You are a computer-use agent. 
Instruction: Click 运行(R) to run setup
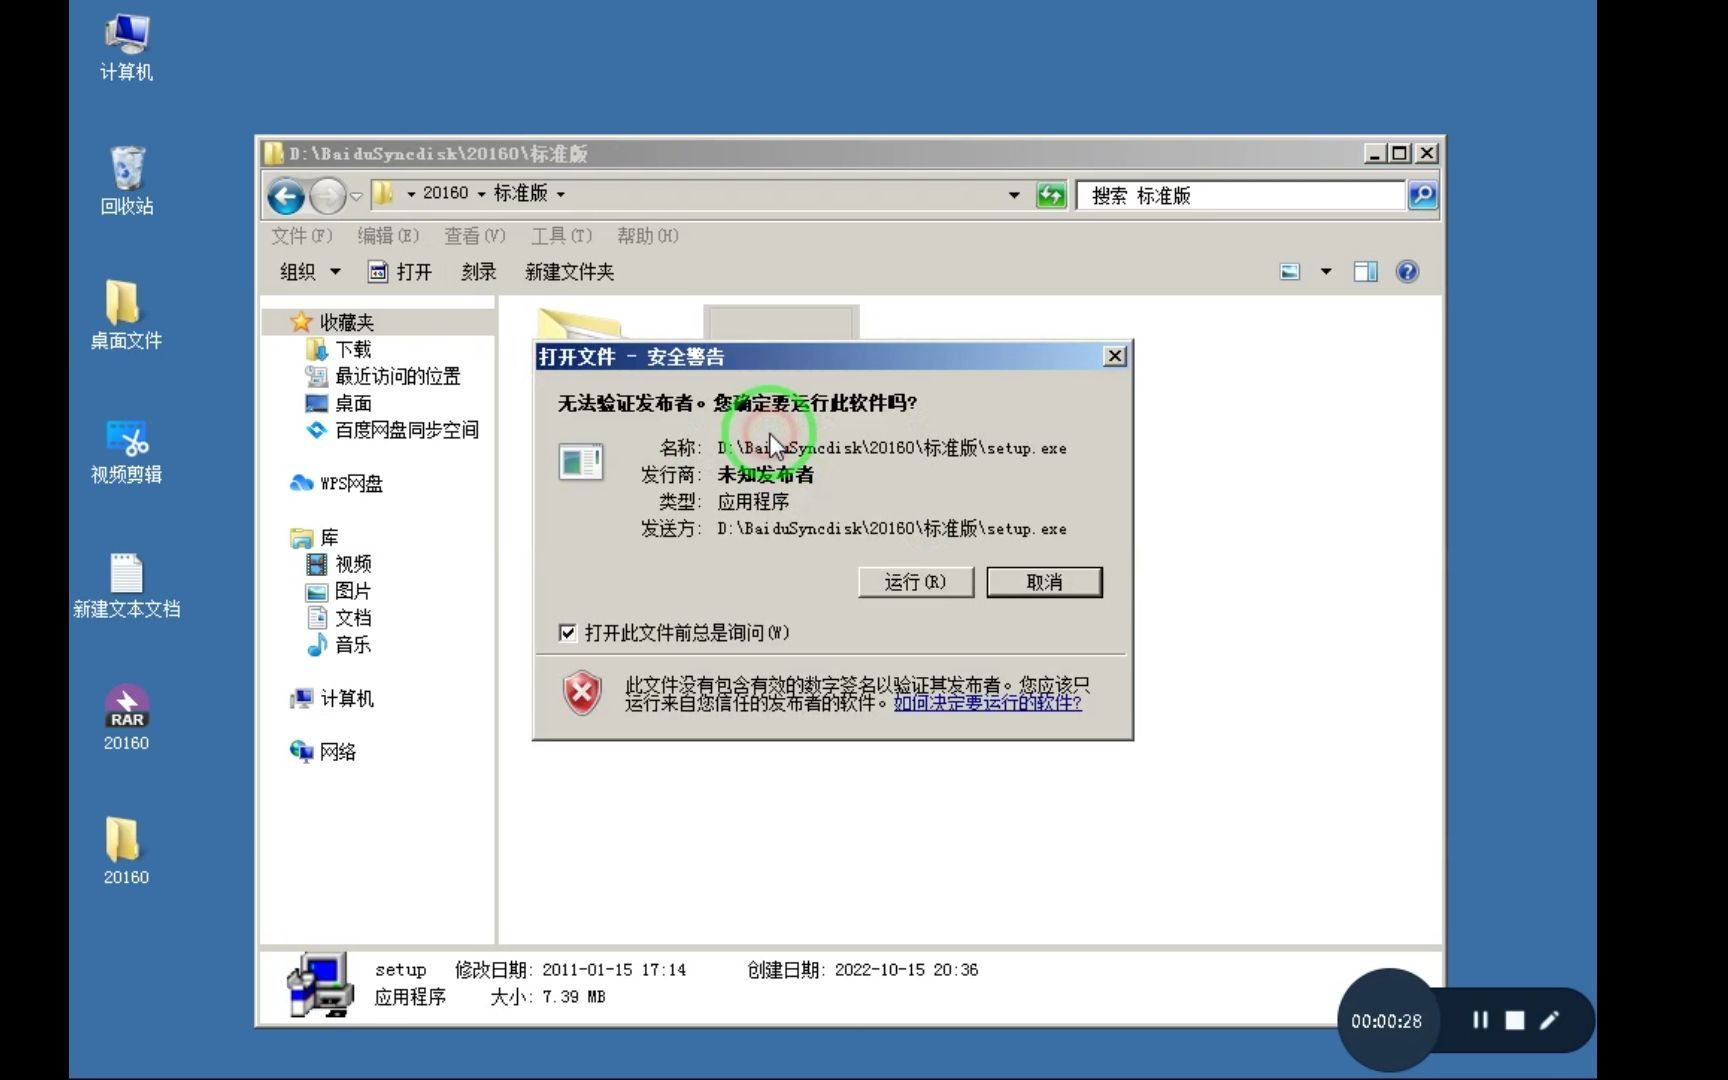coord(916,582)
